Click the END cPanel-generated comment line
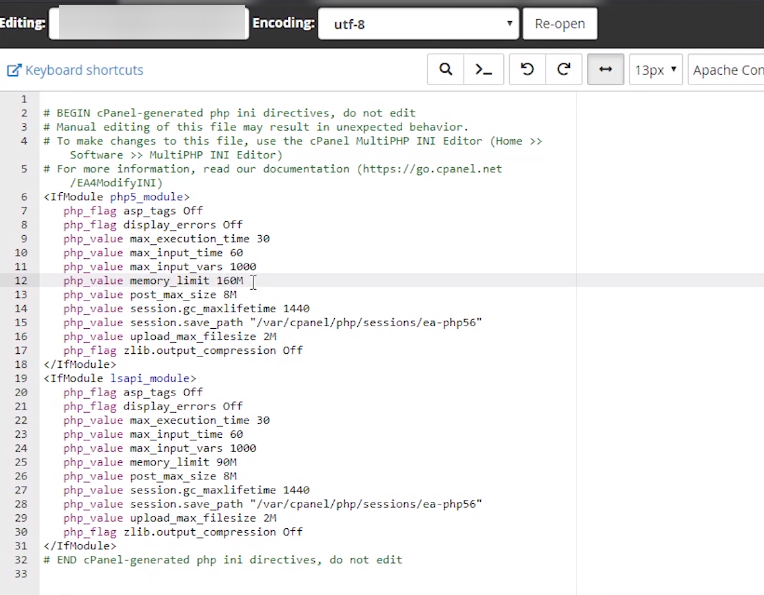The height and width of the screenshot is (595, 764). (x=222, y=560)
